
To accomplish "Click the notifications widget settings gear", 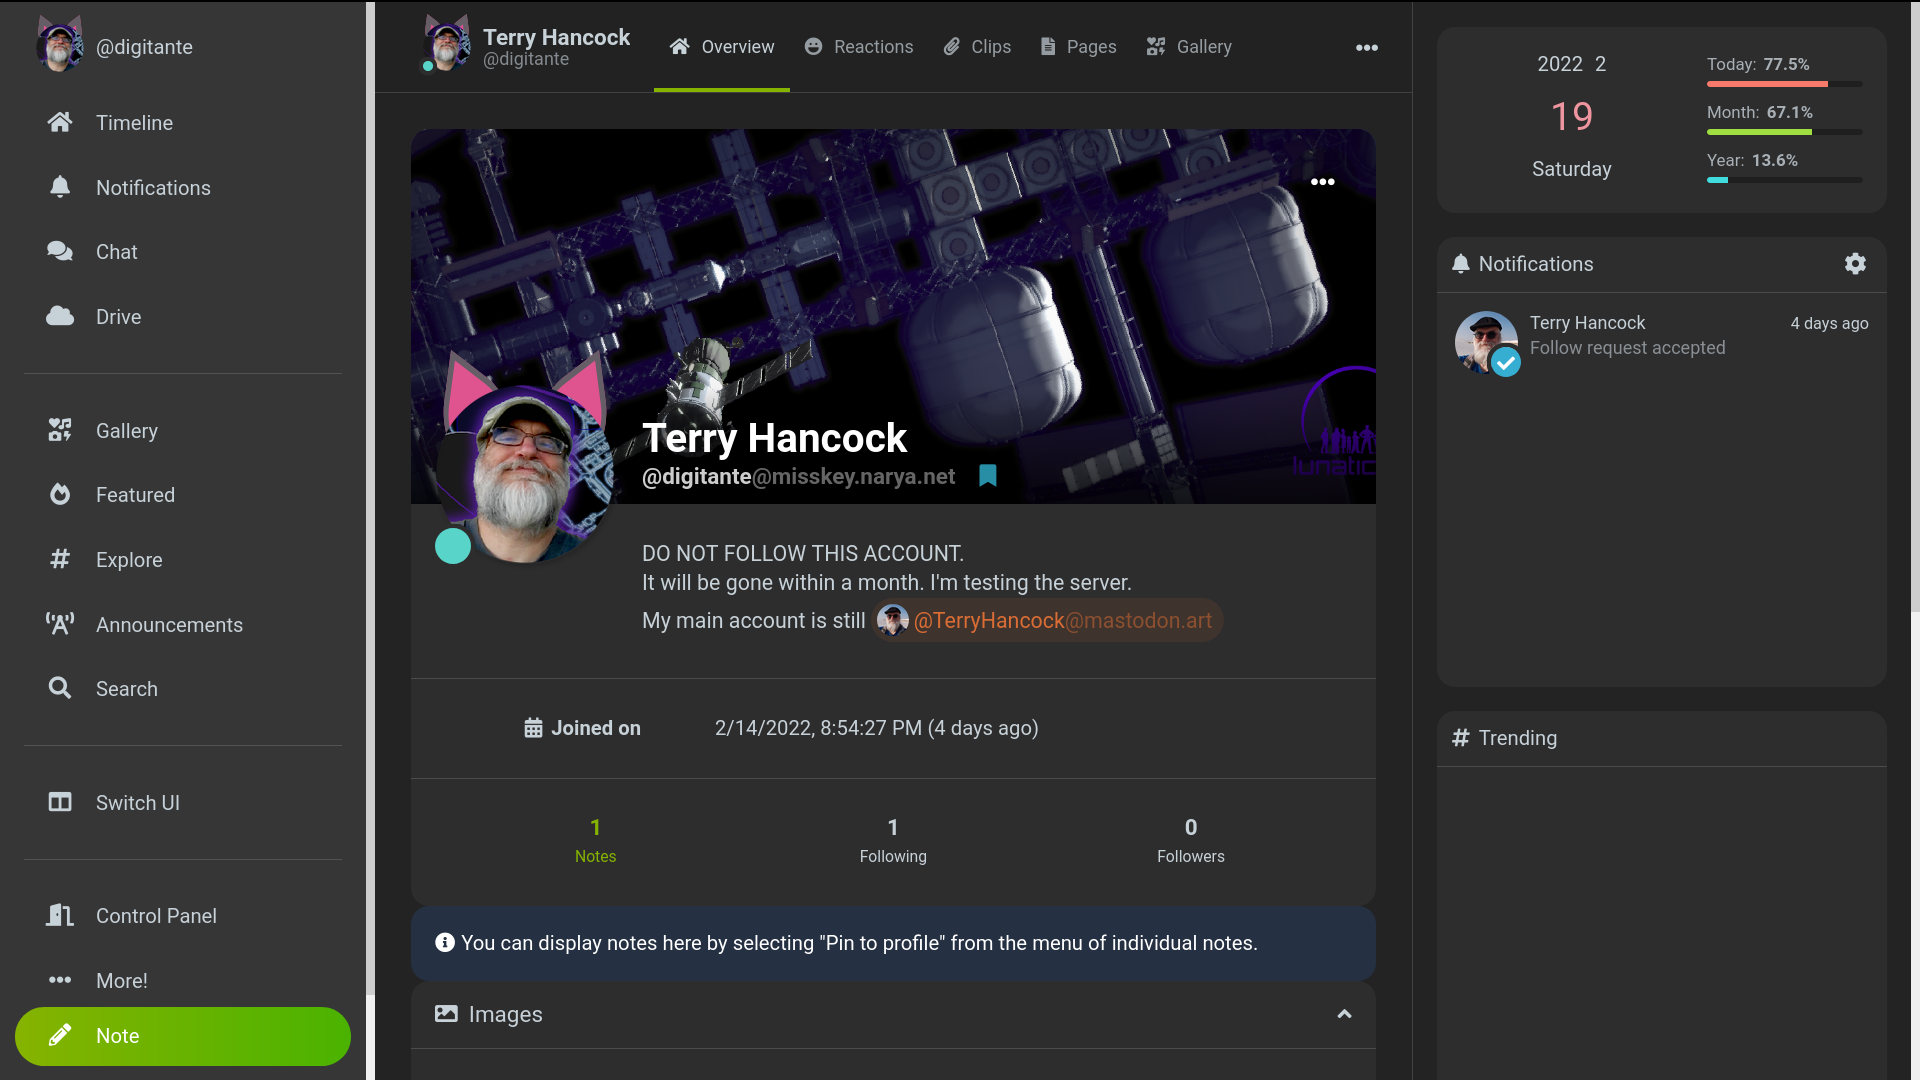I will [1855, 264].
